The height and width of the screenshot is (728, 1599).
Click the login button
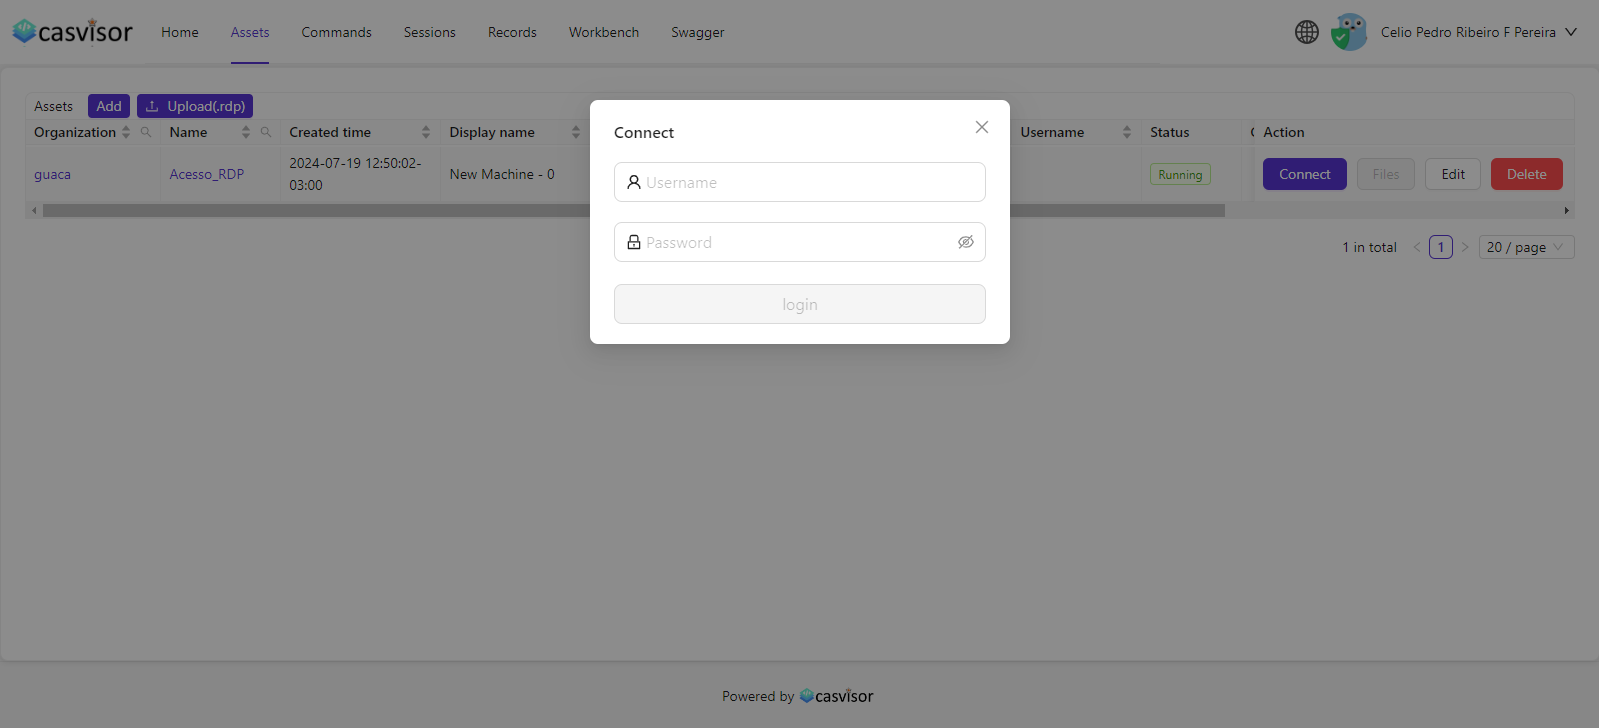(800, 304)
